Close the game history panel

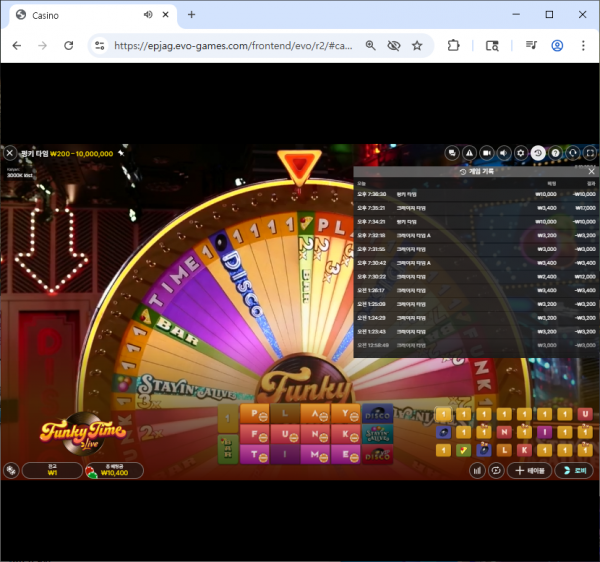(591, 171)
